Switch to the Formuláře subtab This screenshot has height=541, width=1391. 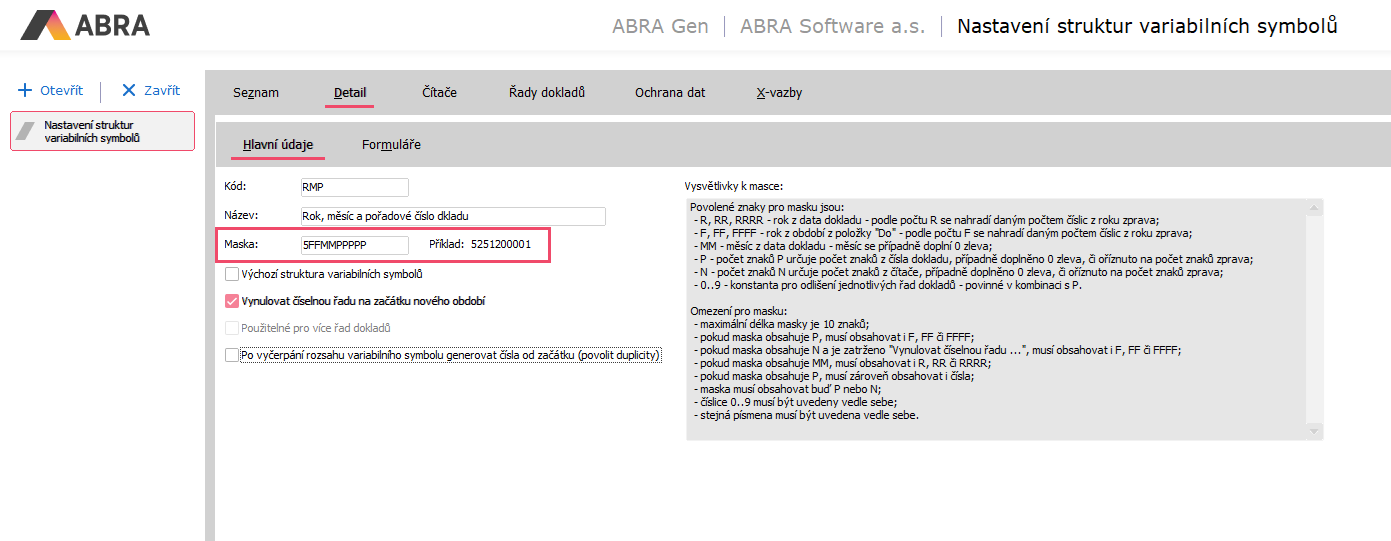click(391, 145)
